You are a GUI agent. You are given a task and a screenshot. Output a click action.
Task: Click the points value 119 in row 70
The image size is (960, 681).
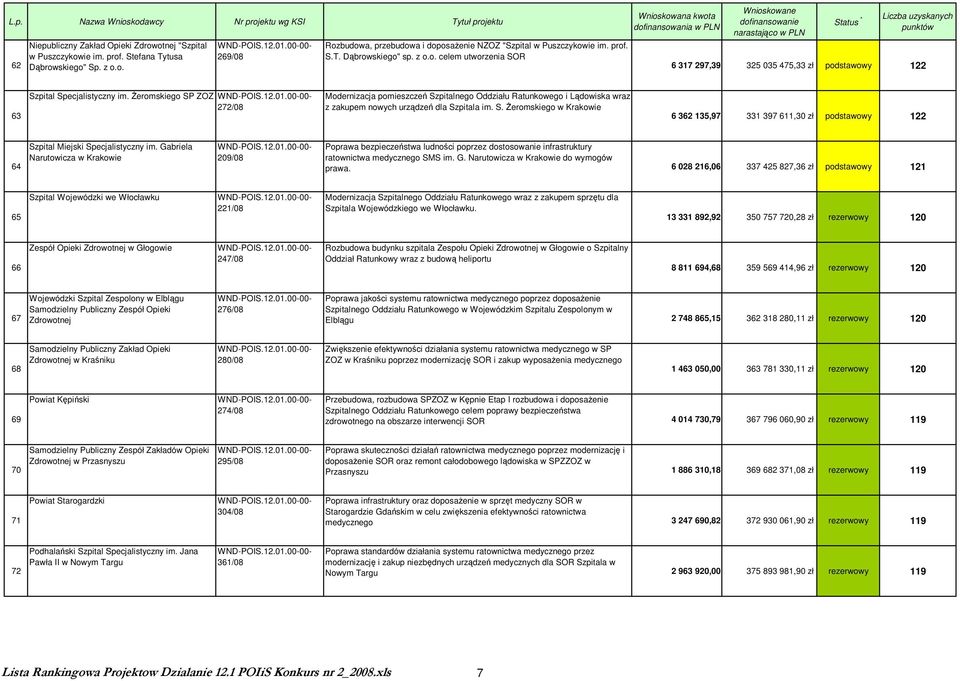pyautogui.click(x=917, y=470)
